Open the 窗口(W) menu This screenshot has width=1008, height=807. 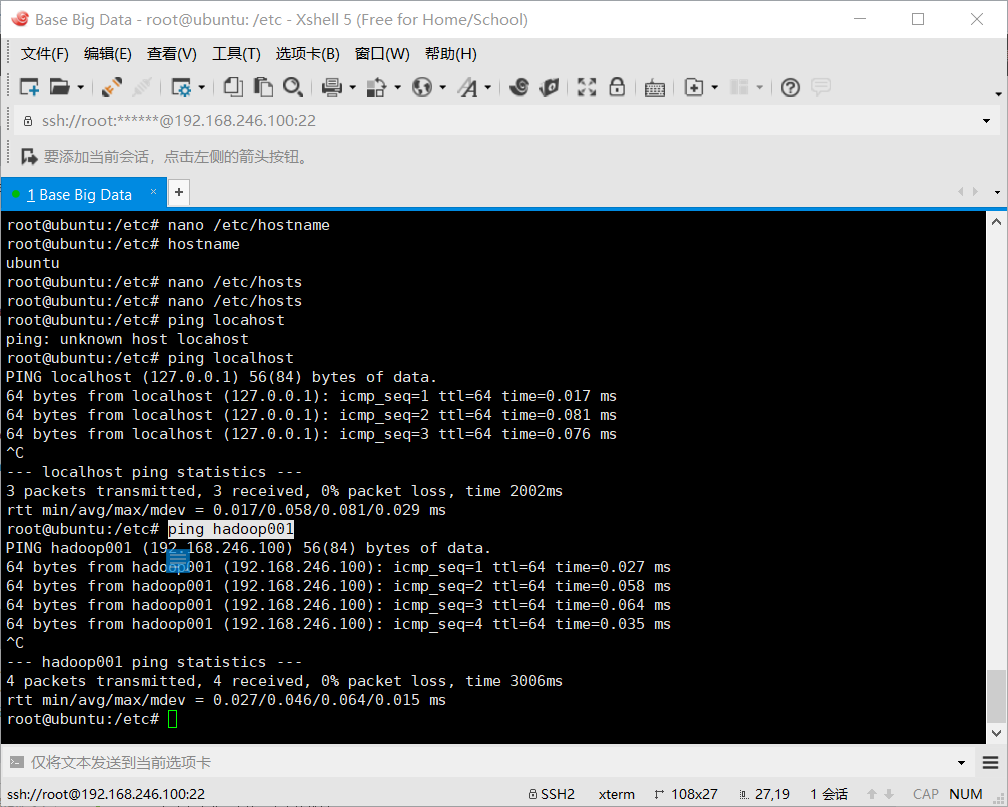pyautogui.click(x=382, y=53)
